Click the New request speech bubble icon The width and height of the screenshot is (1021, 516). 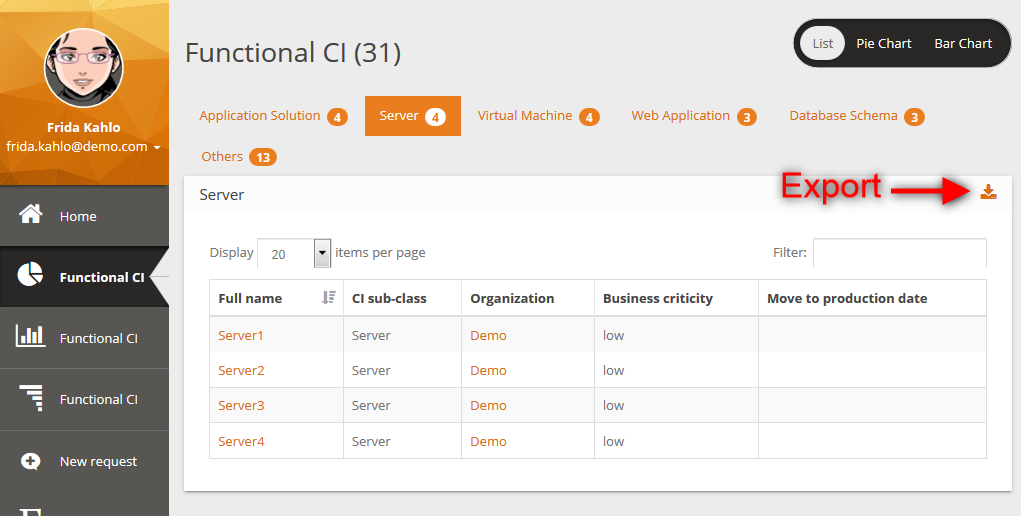click(x=31, y=461)
